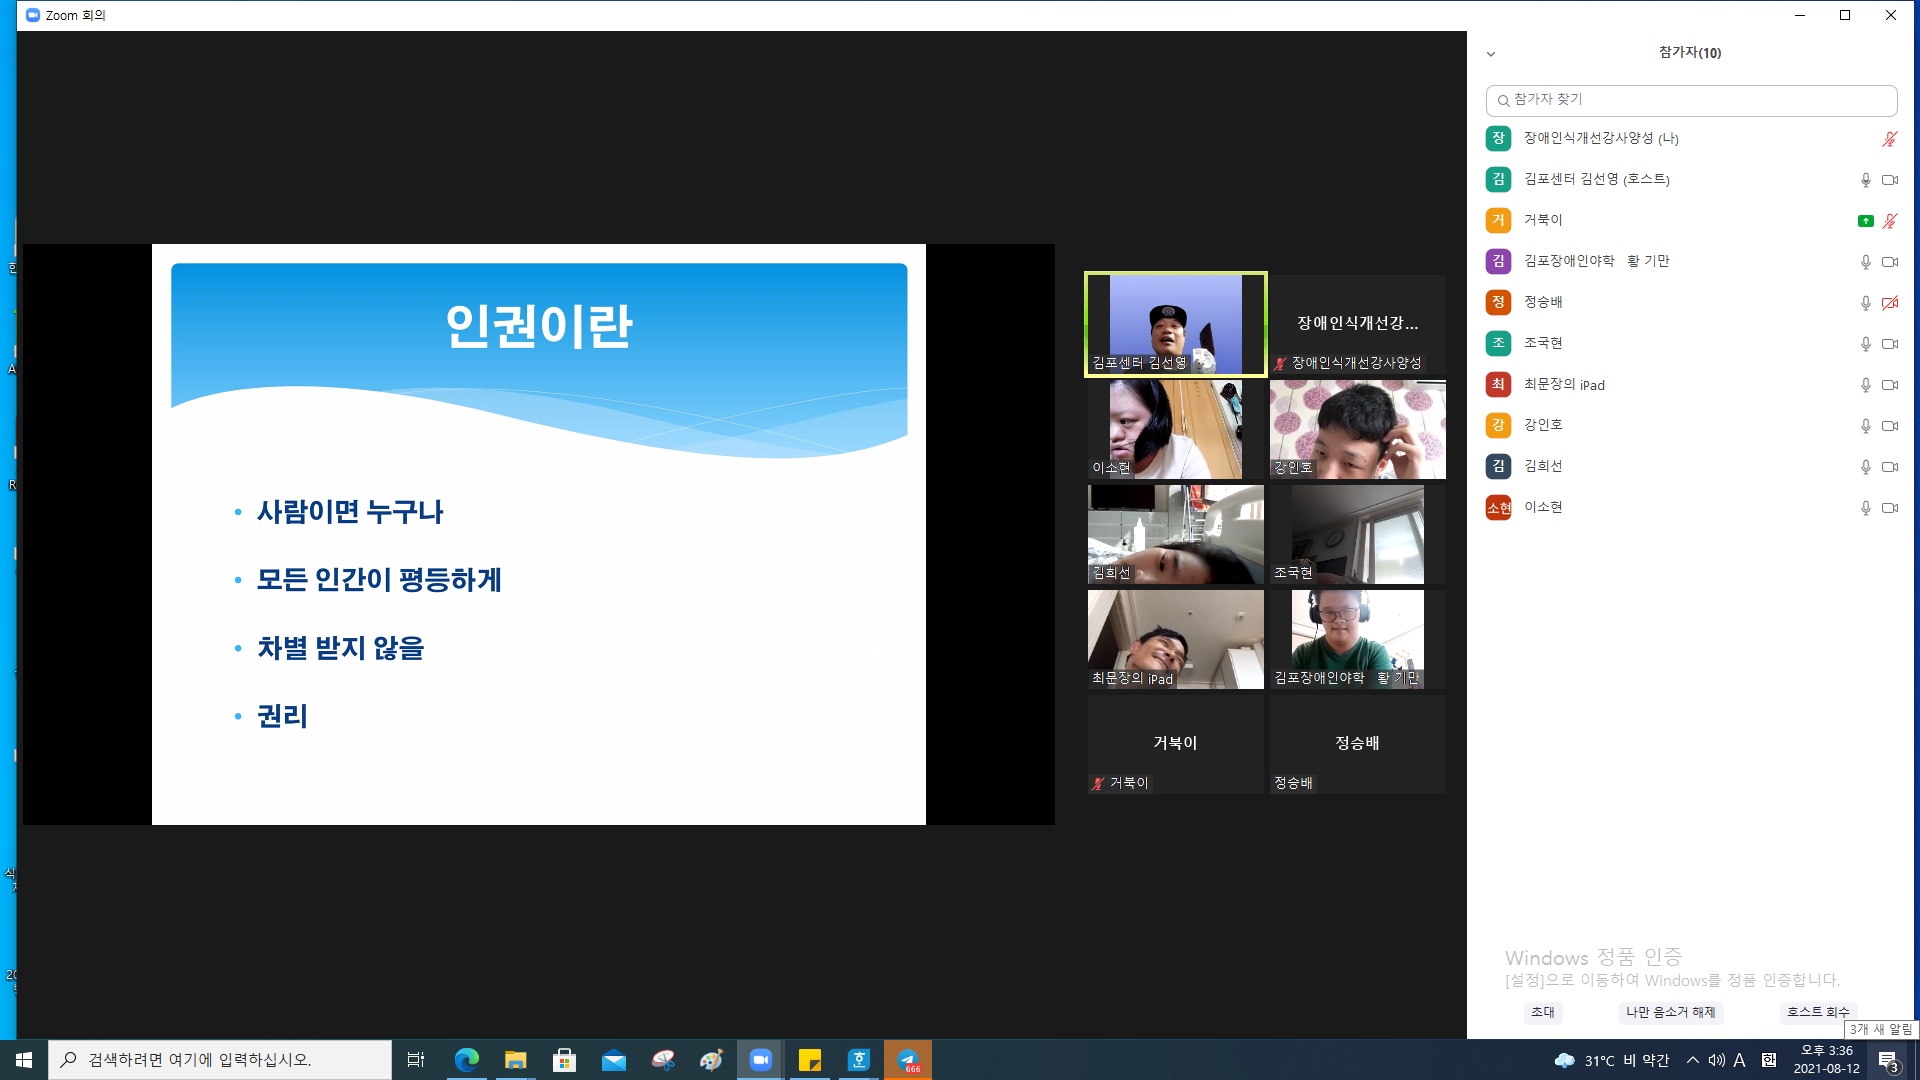Open Sticky Notes from taskbar
This screenshot has height=1080, width=1920.
[x=810, y=1060]
